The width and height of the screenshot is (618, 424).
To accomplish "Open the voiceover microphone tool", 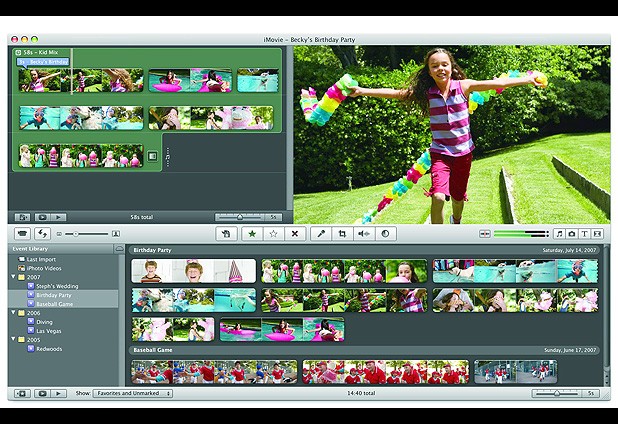I will click(x=321, y=234).
